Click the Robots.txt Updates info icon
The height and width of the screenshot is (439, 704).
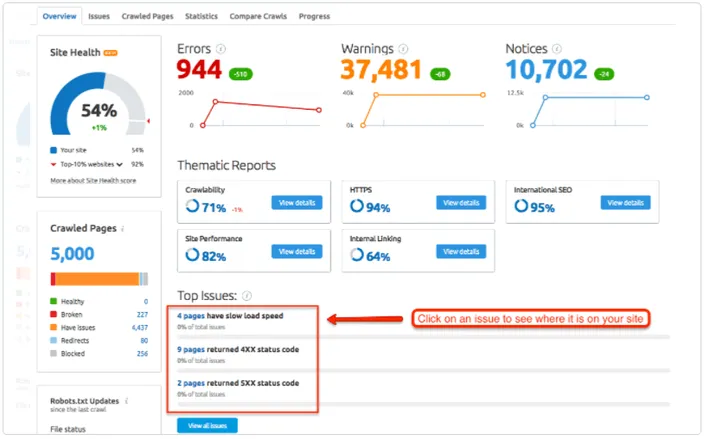click(126, 400)
